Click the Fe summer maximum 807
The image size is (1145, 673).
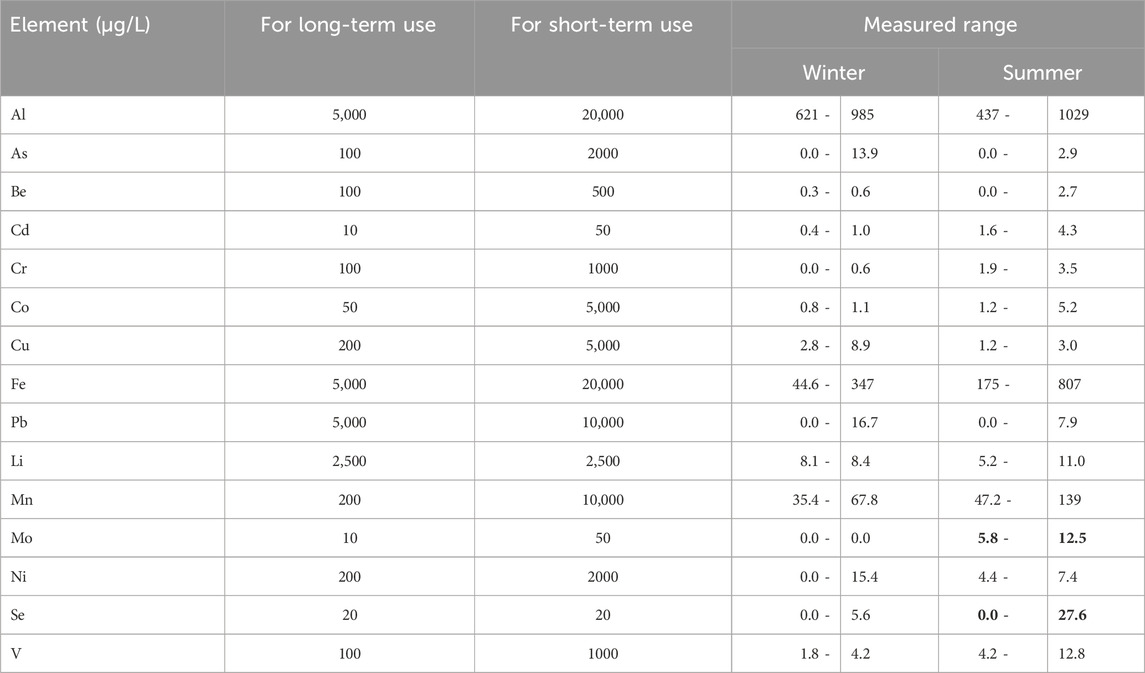(x=1069, y=384)
